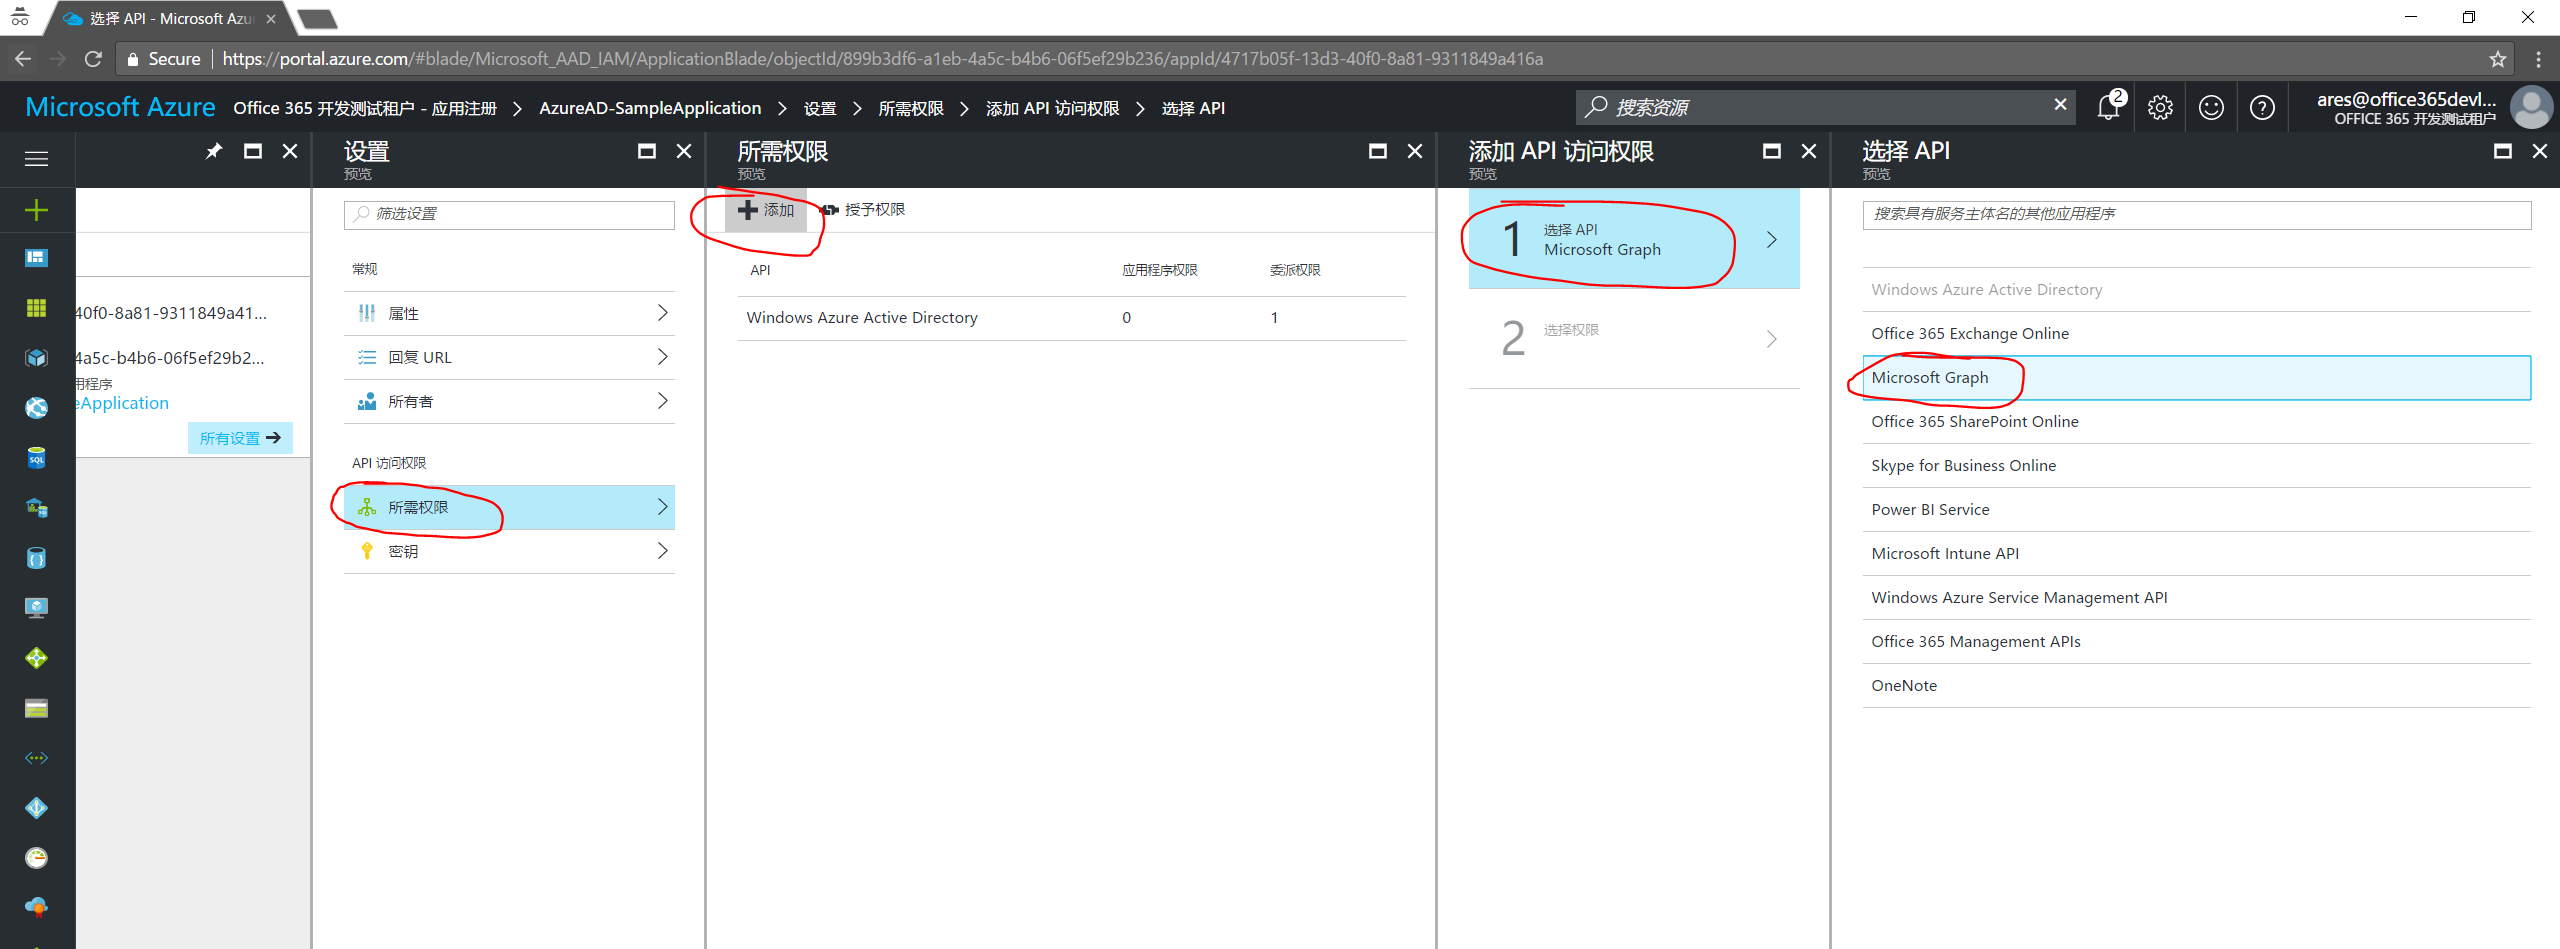The width and height of the screenshot is (2560, 949).
Task: Click the chevron beside 回复 URL
Action: tap(661, 357)
